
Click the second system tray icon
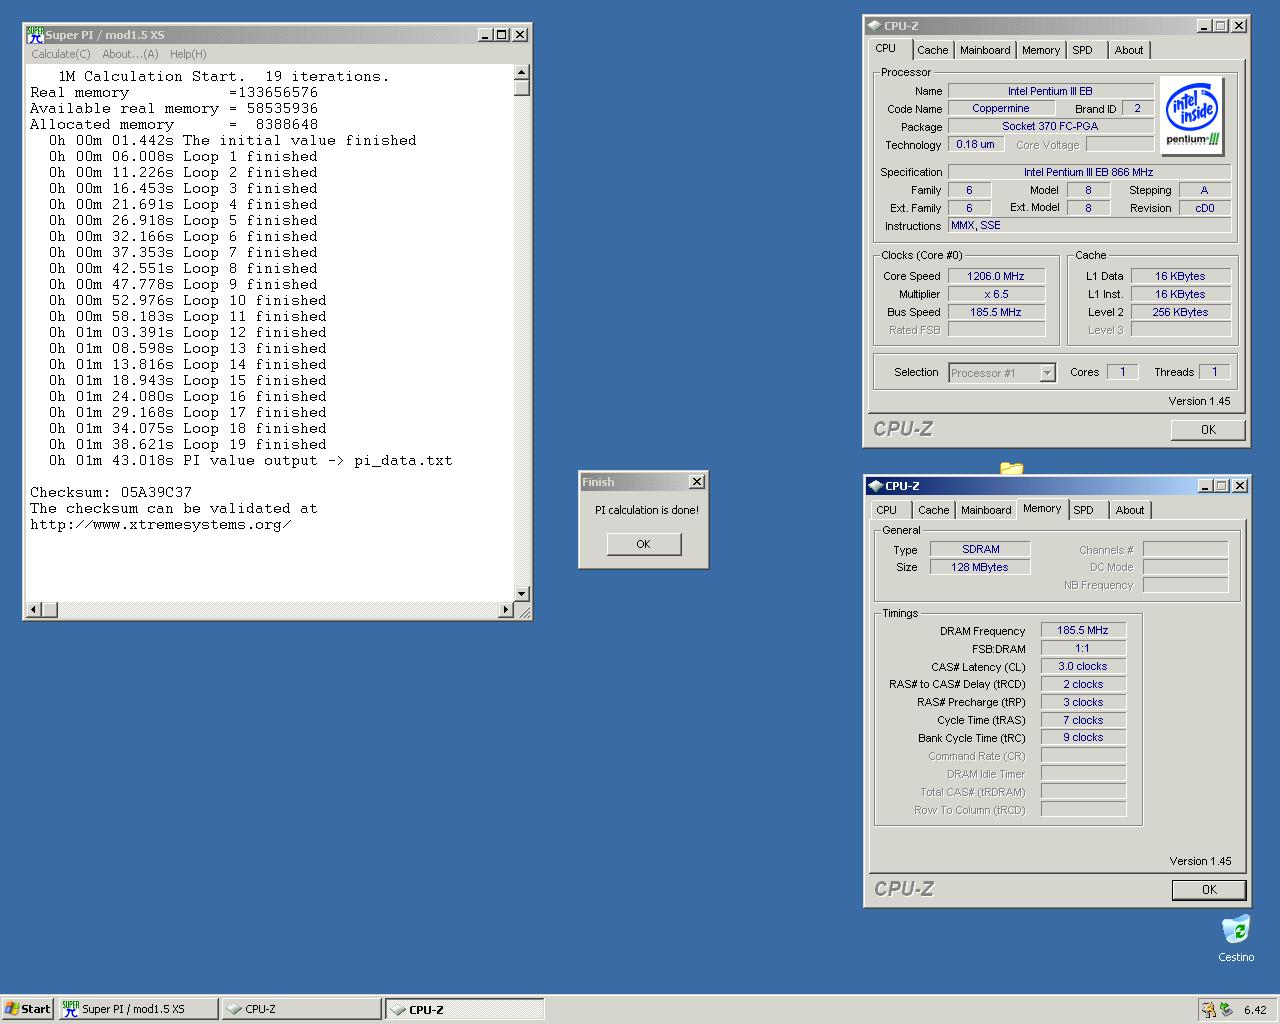tap(1225, 1009)
